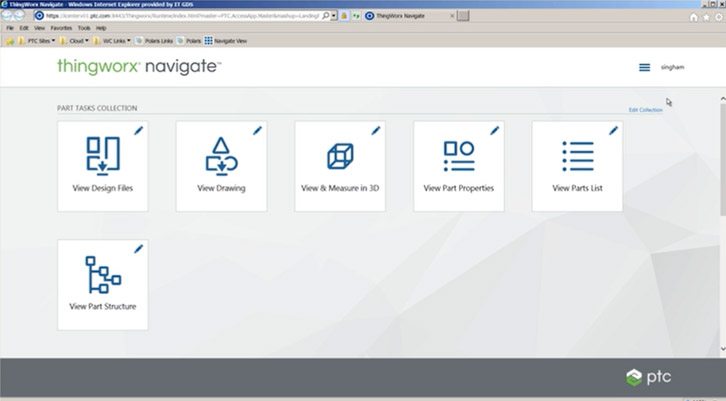Image resolution: width=726 pixels, height=401 pixels.
Task: Open the Favorites menu
Action: 61,28
